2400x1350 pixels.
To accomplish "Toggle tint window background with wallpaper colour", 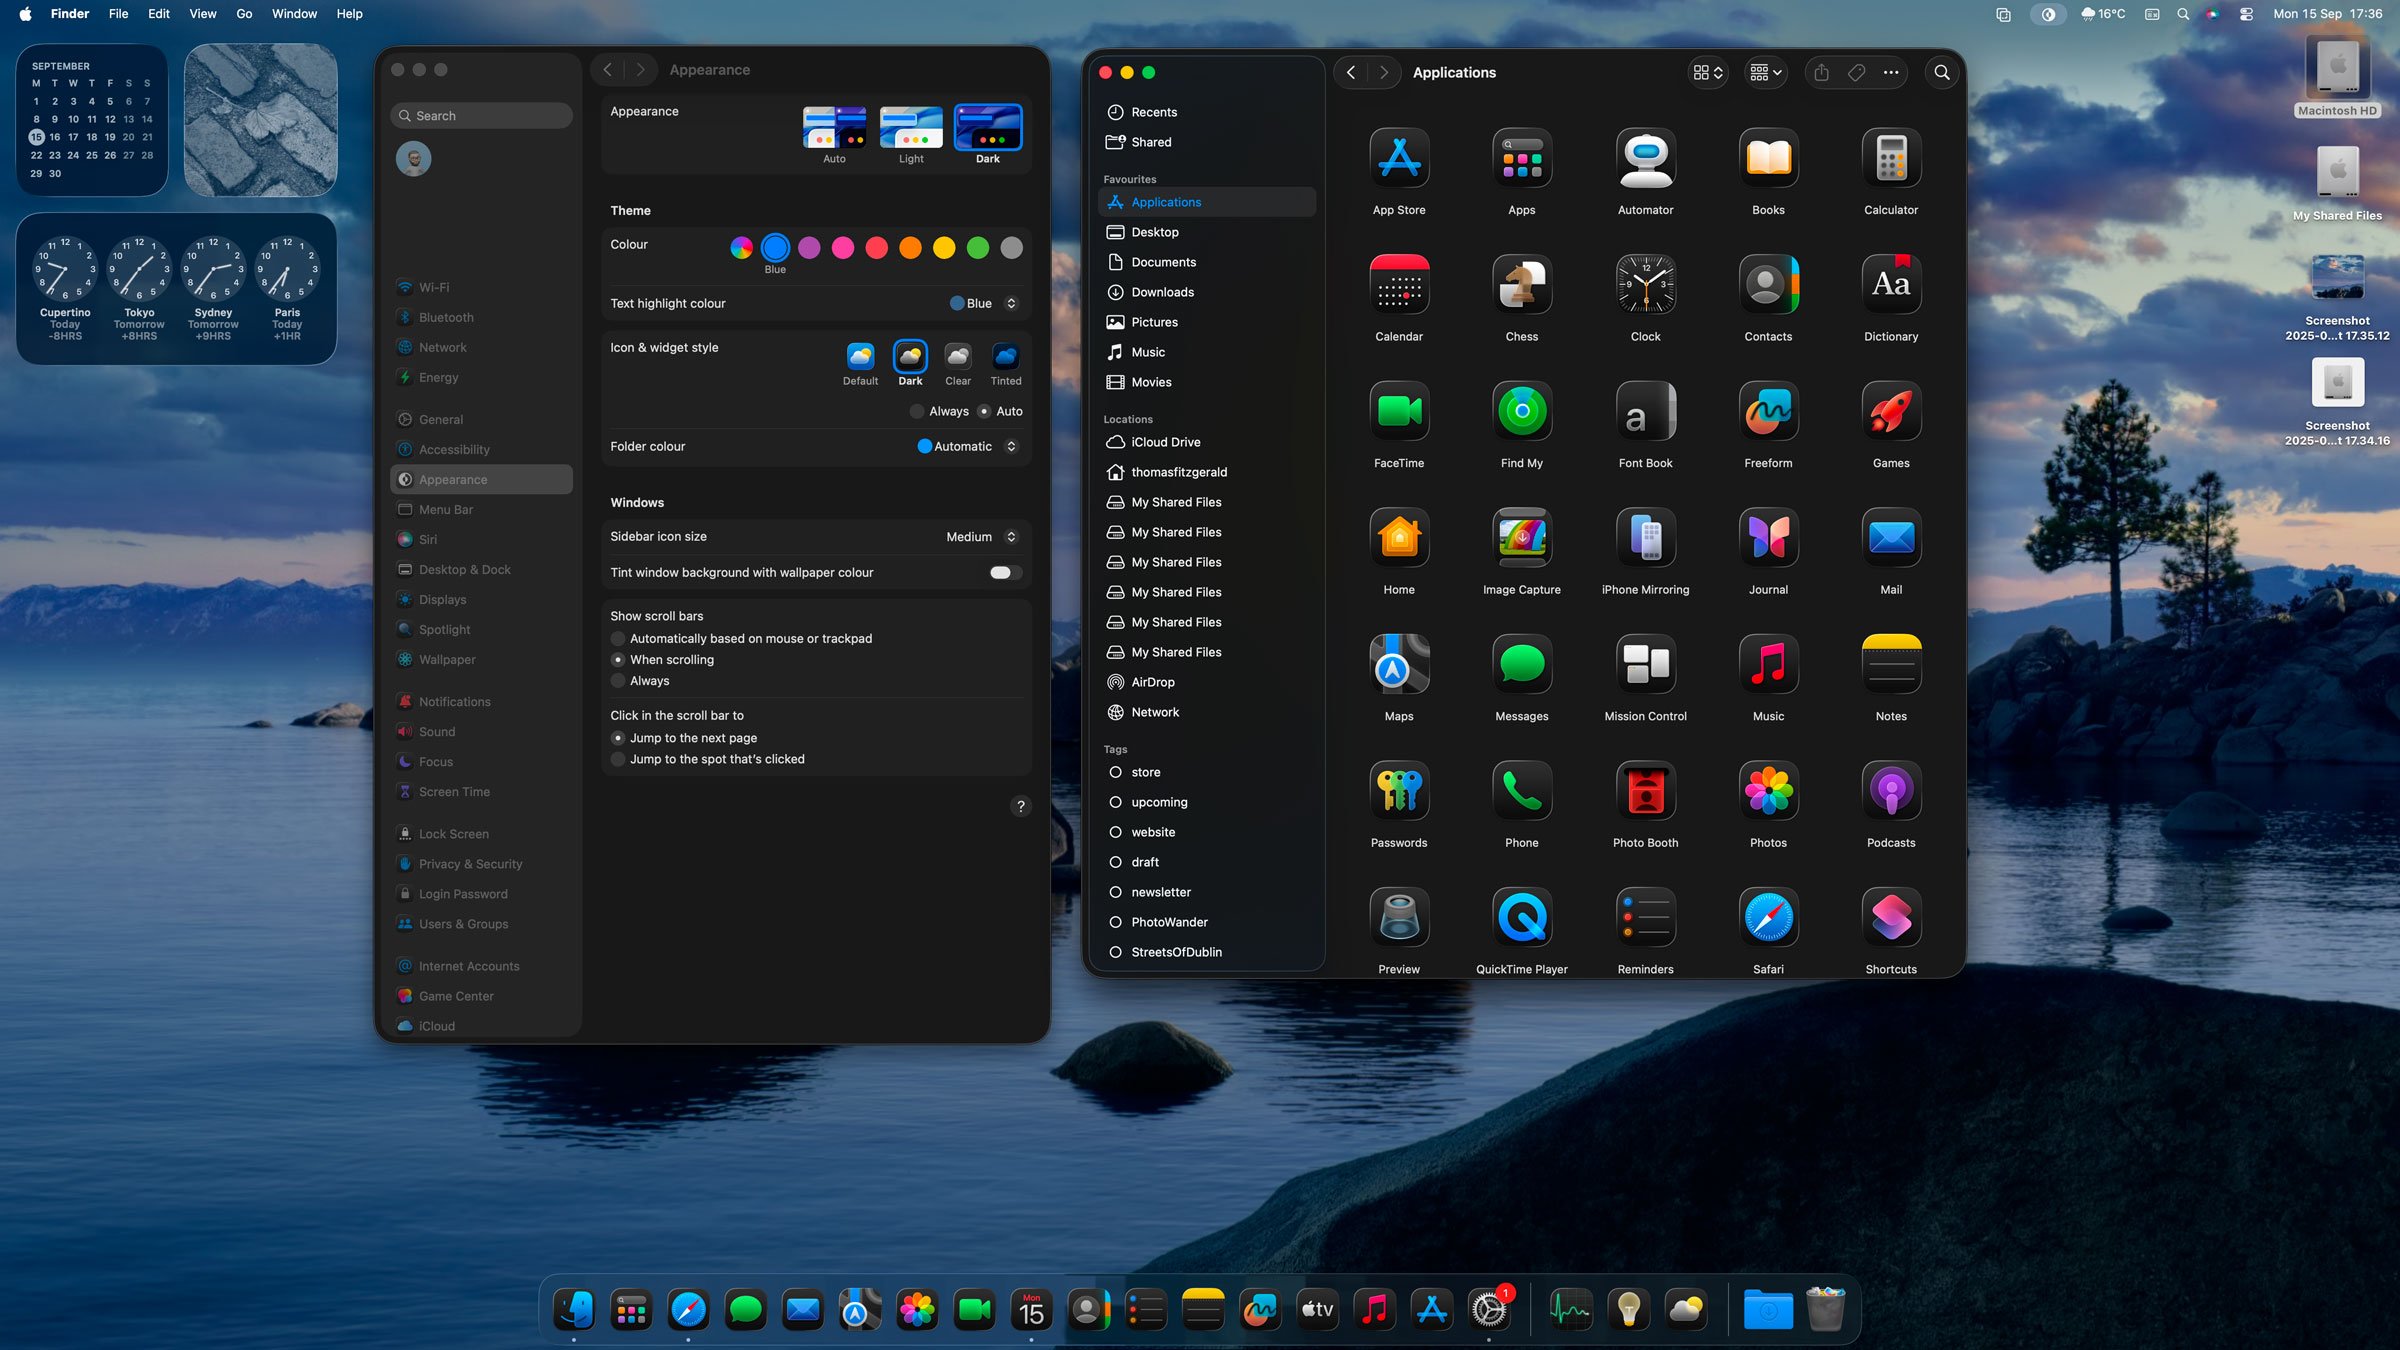I will point(1004,573).
